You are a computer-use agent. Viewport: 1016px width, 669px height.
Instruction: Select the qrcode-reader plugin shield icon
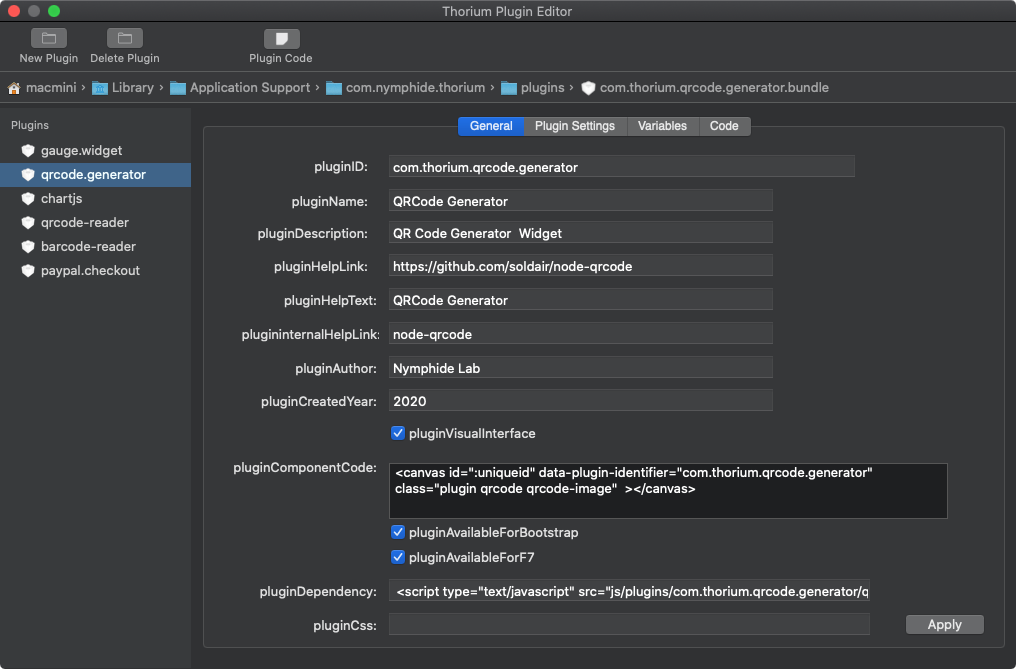(x=28, y=222)
